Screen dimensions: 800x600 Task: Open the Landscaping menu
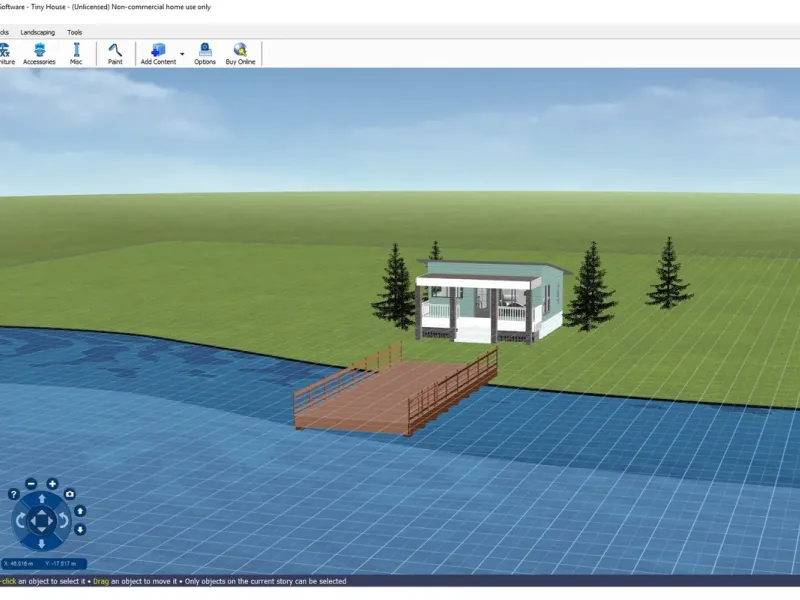pyautogui.click(x=37, y=32)
